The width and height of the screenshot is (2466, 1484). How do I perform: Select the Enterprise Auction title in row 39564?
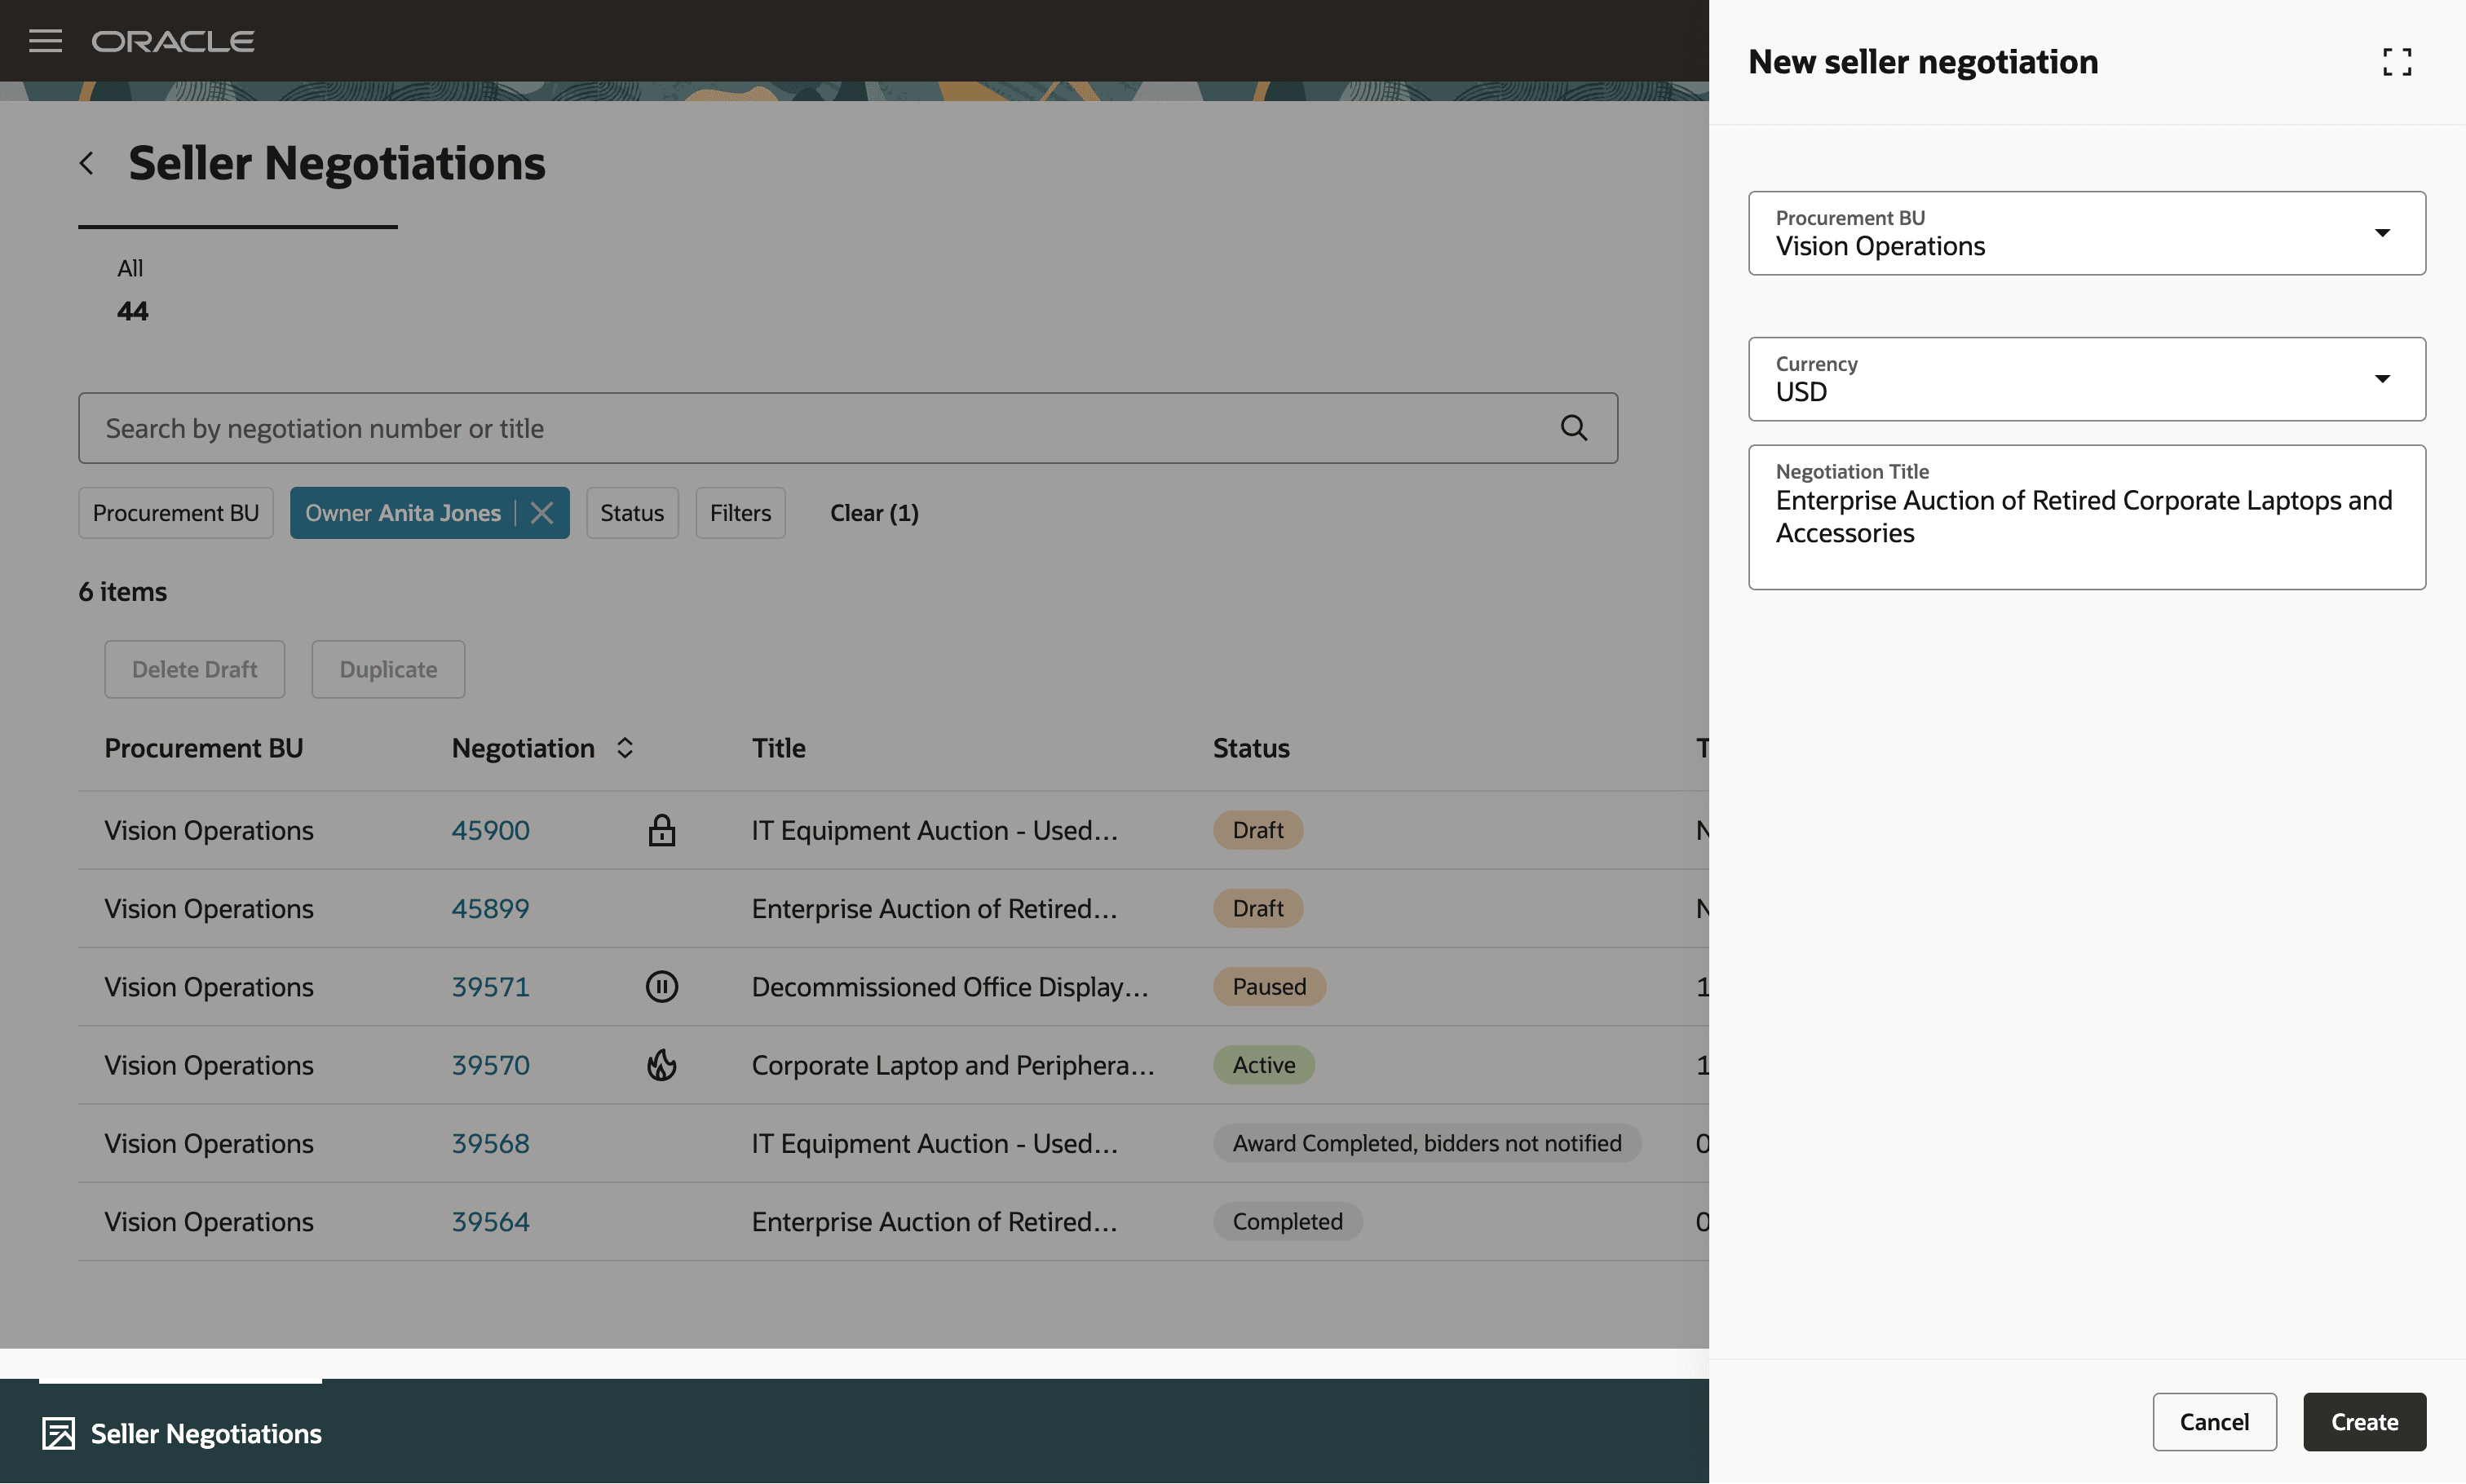point(934,1222)
